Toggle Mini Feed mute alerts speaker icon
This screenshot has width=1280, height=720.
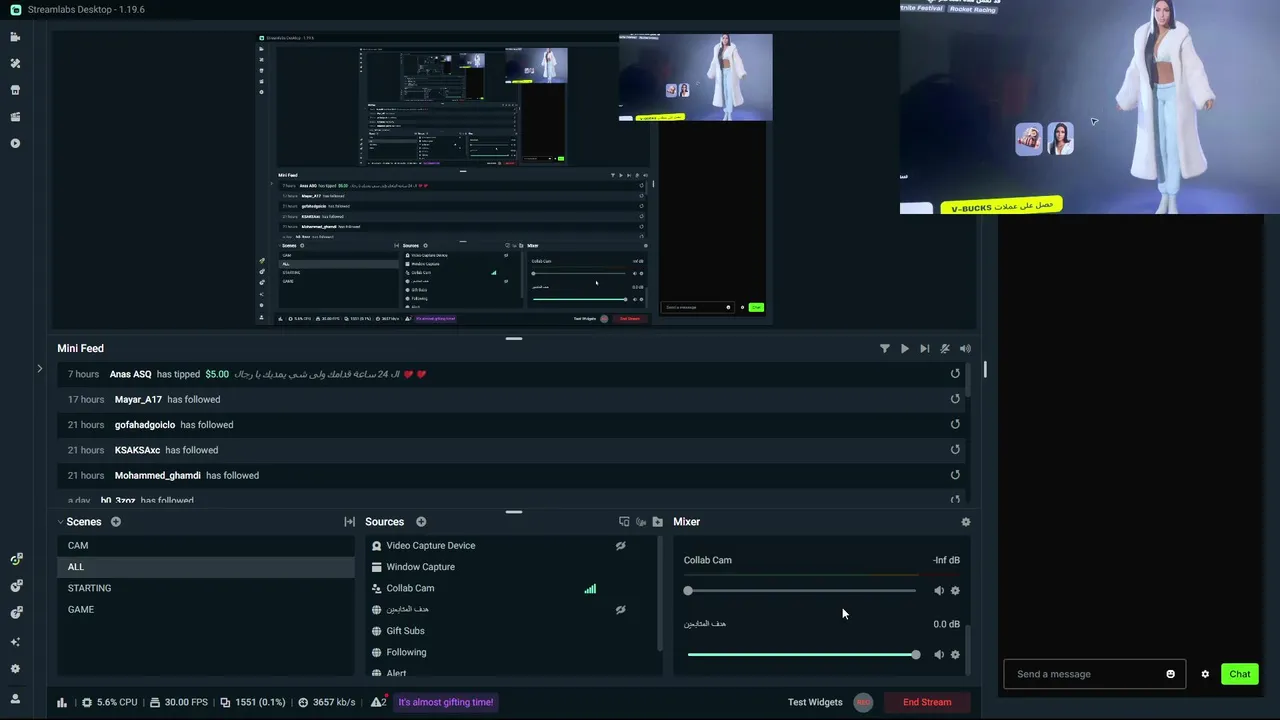coord(965,349)
